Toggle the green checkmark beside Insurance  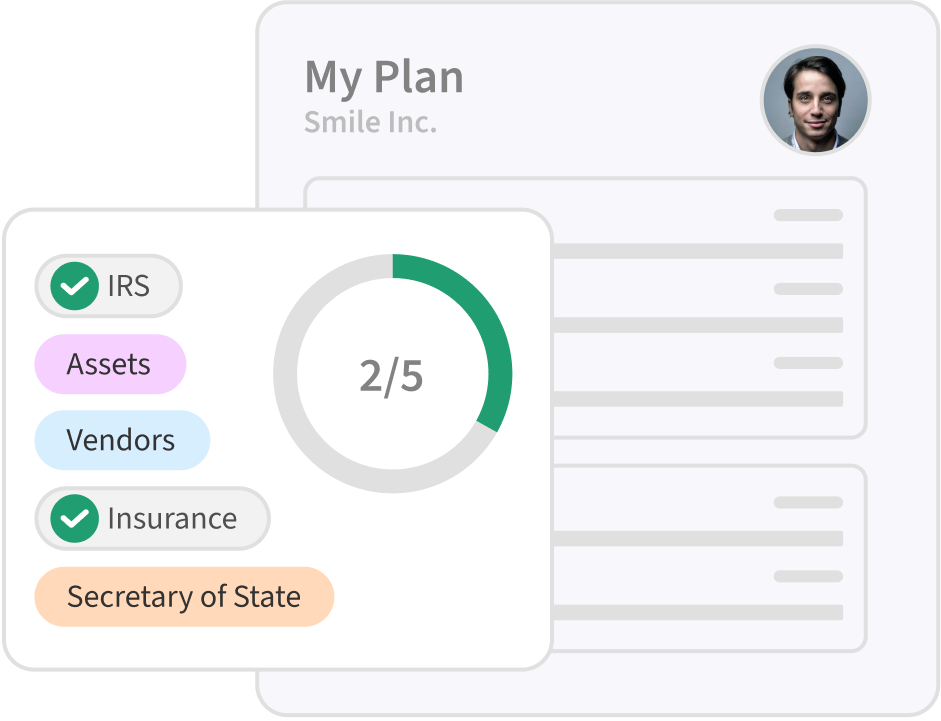pos(74,519)
